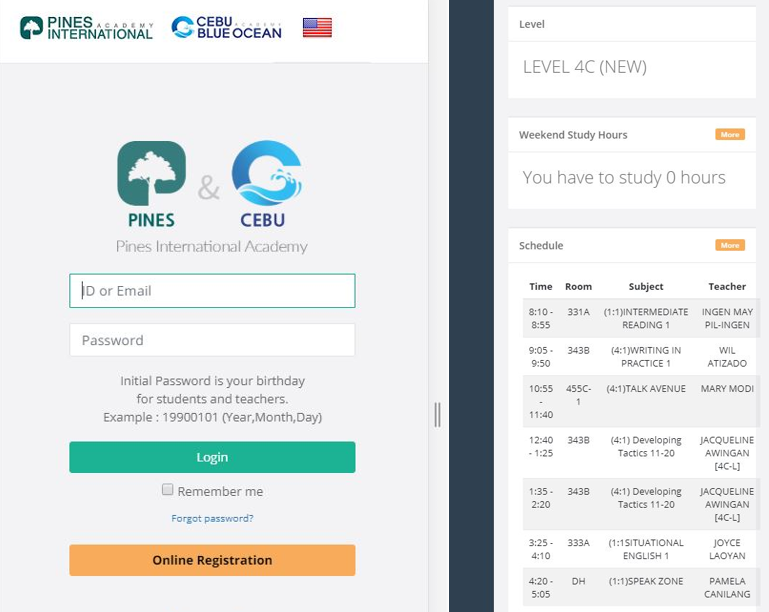This screenshot has width=769, height=612.
Task: Click the WRITING IN PRACTICE 1 subject
Action: (x=646, y=357)
